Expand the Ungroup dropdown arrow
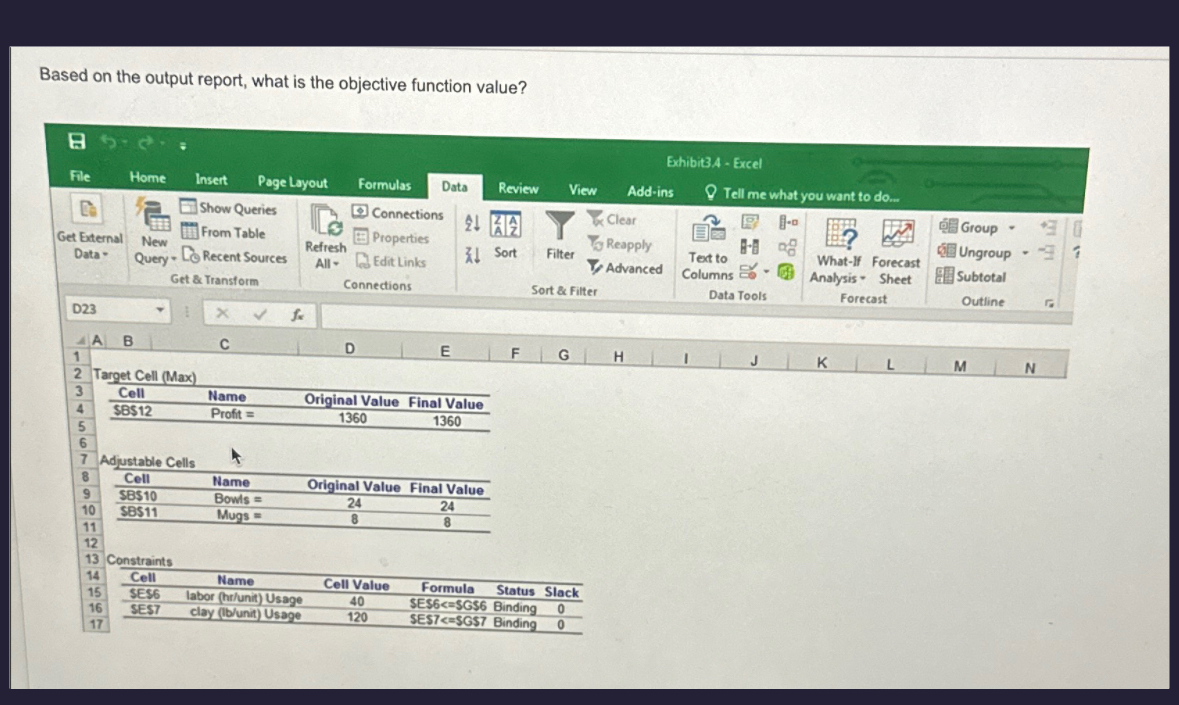 1025,253
